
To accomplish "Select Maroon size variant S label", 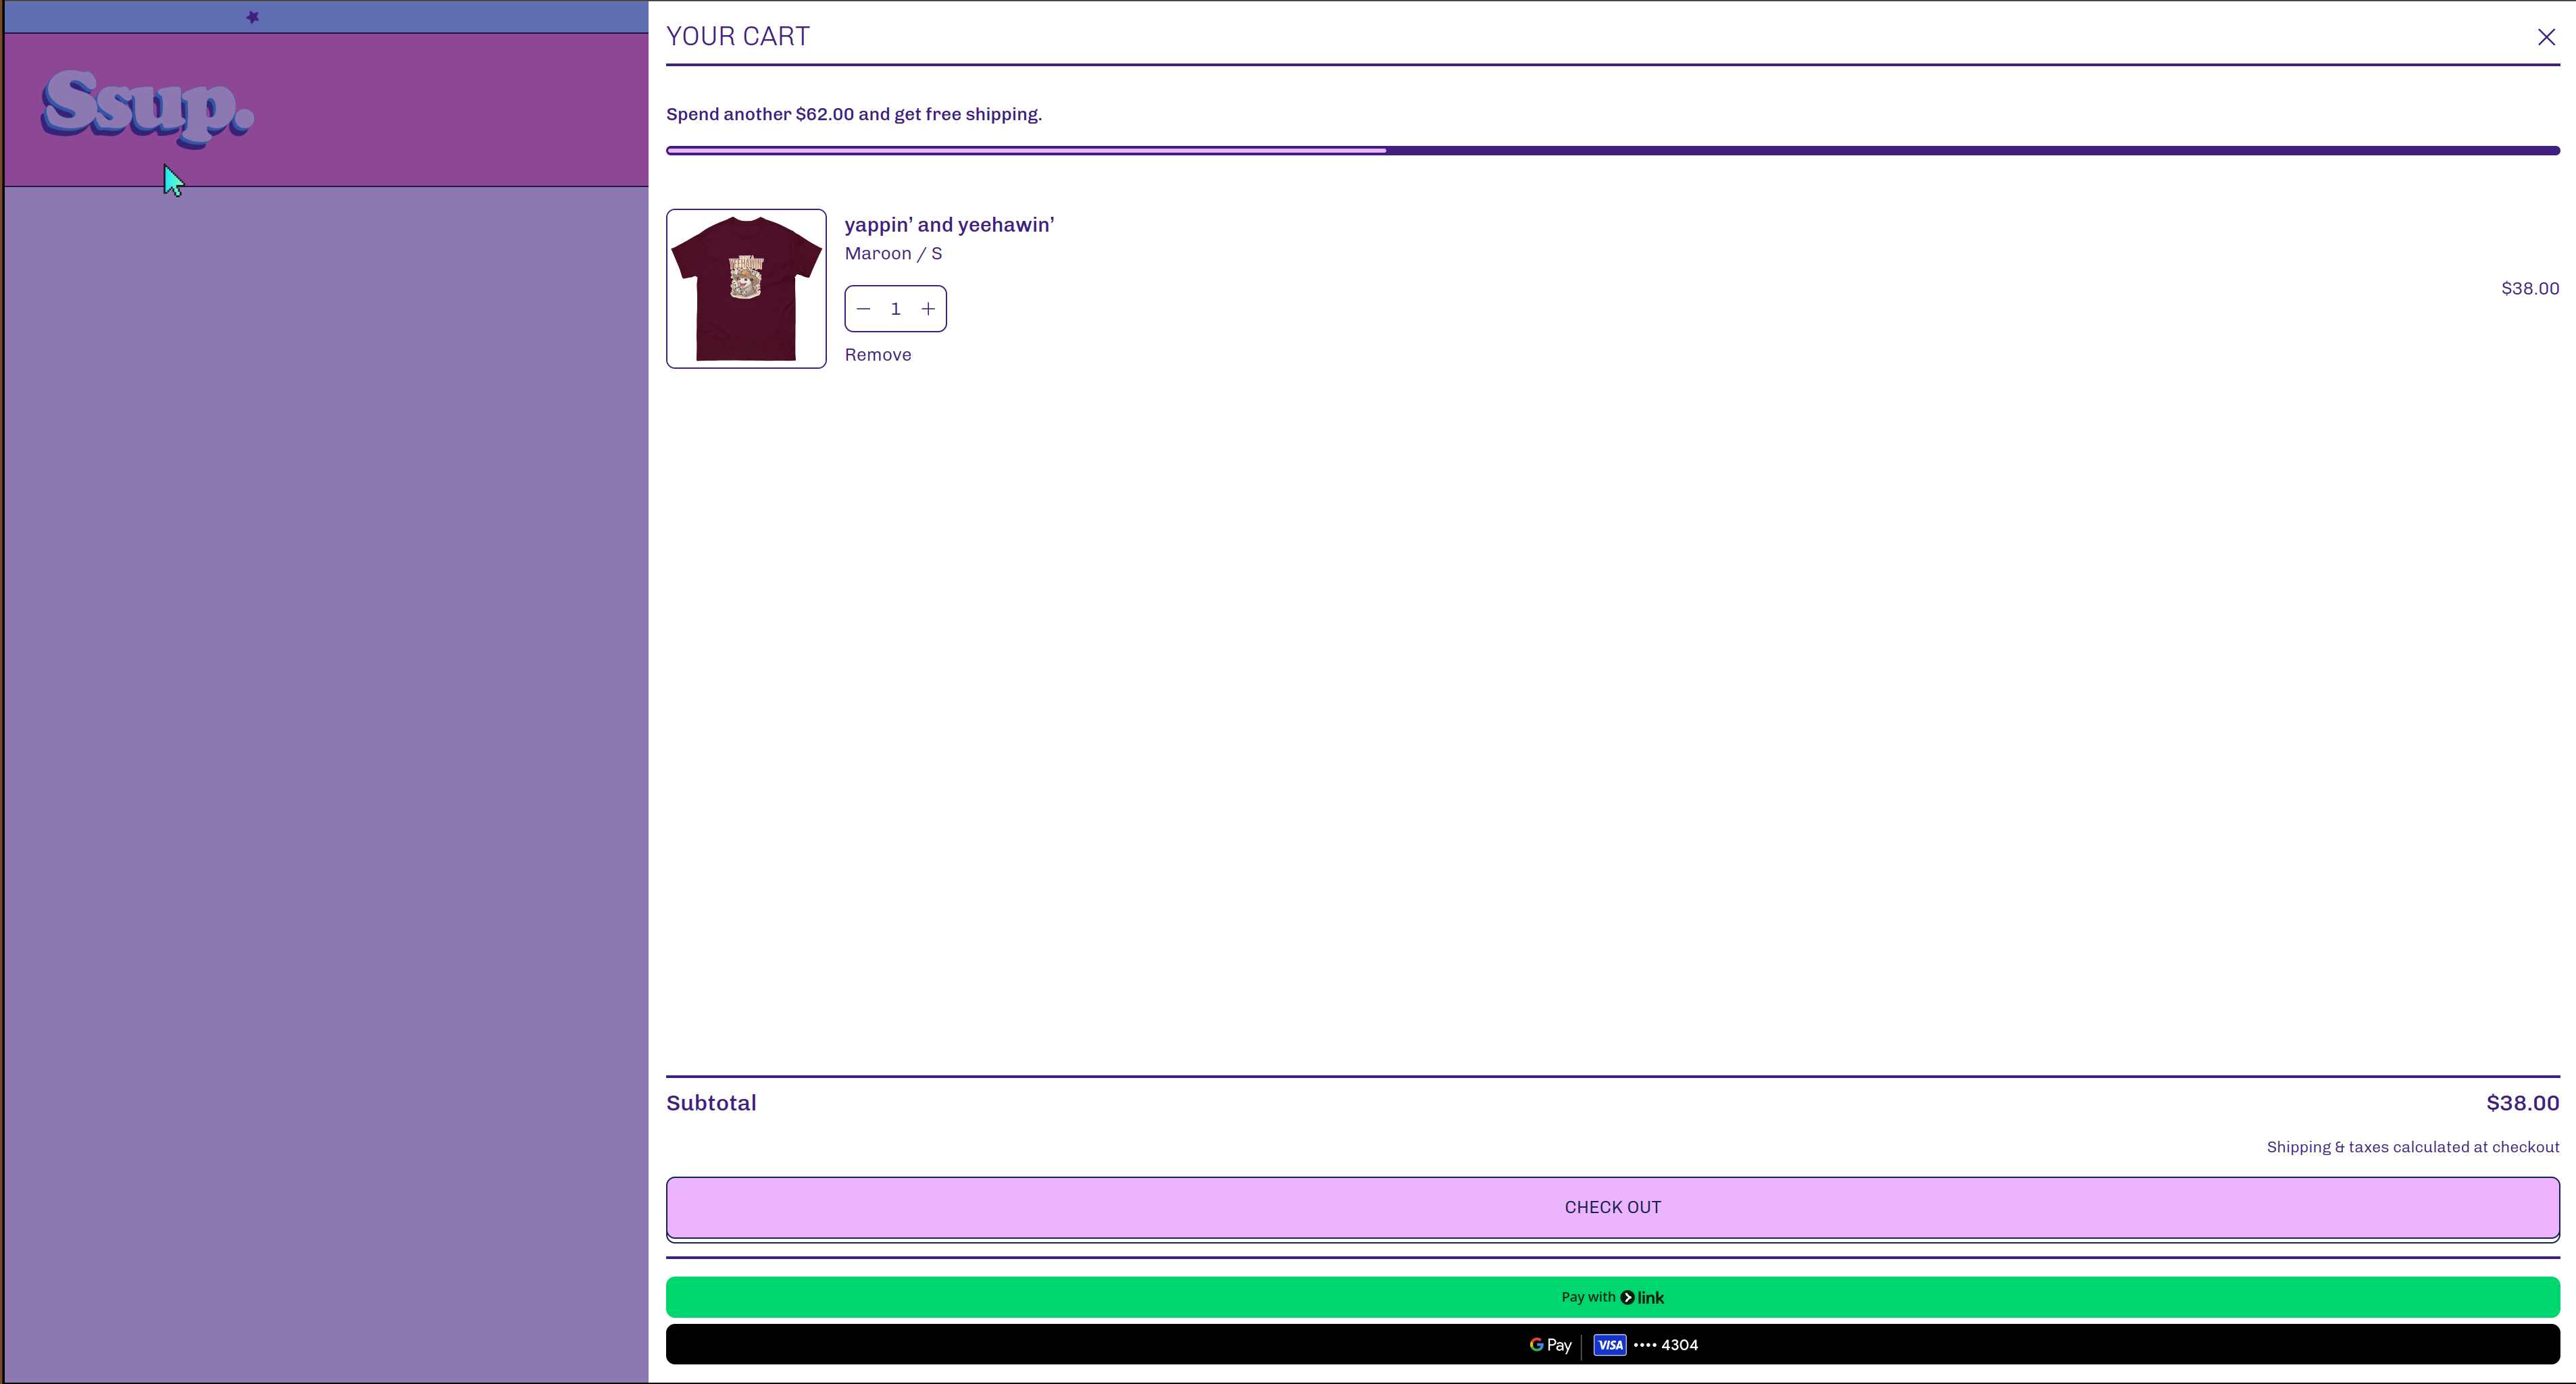I will (893, 252).
